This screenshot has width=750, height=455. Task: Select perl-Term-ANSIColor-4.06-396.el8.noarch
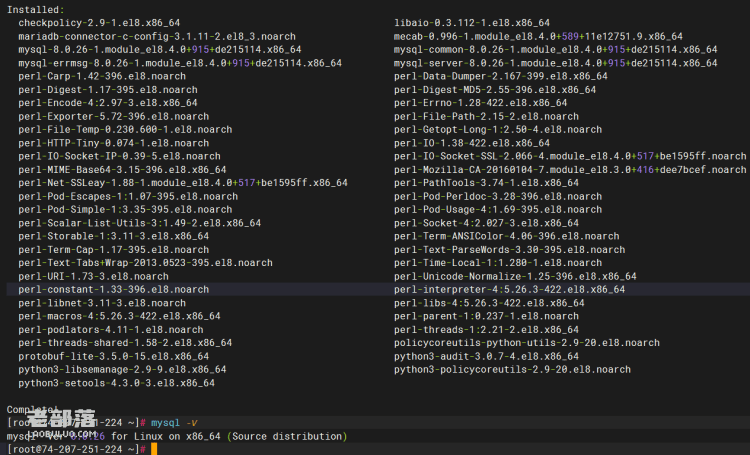point(507,236)
